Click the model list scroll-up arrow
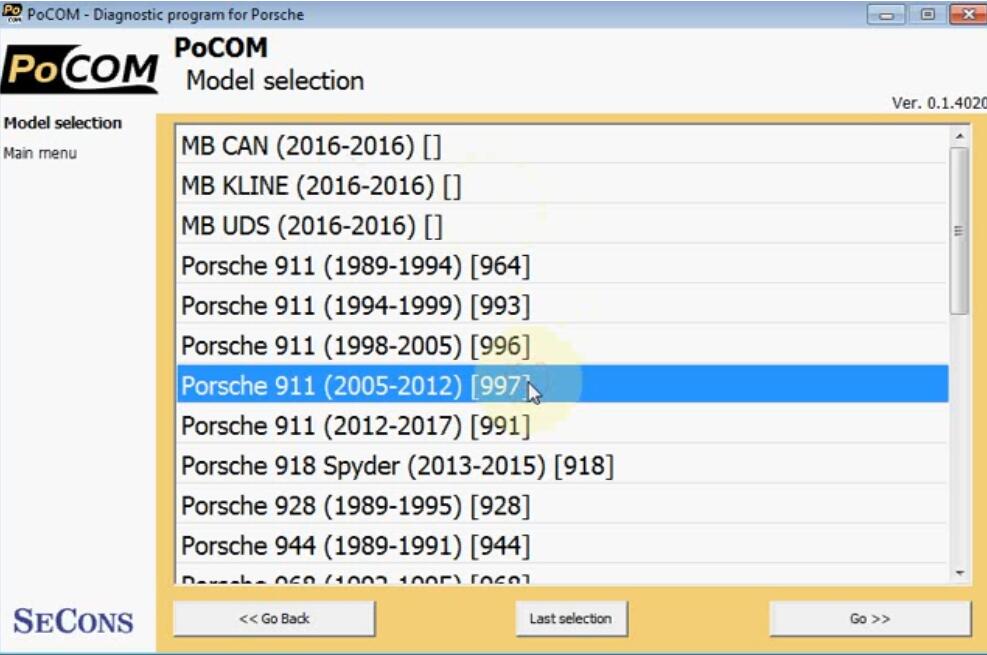987x655 pixels. (959, 136)
